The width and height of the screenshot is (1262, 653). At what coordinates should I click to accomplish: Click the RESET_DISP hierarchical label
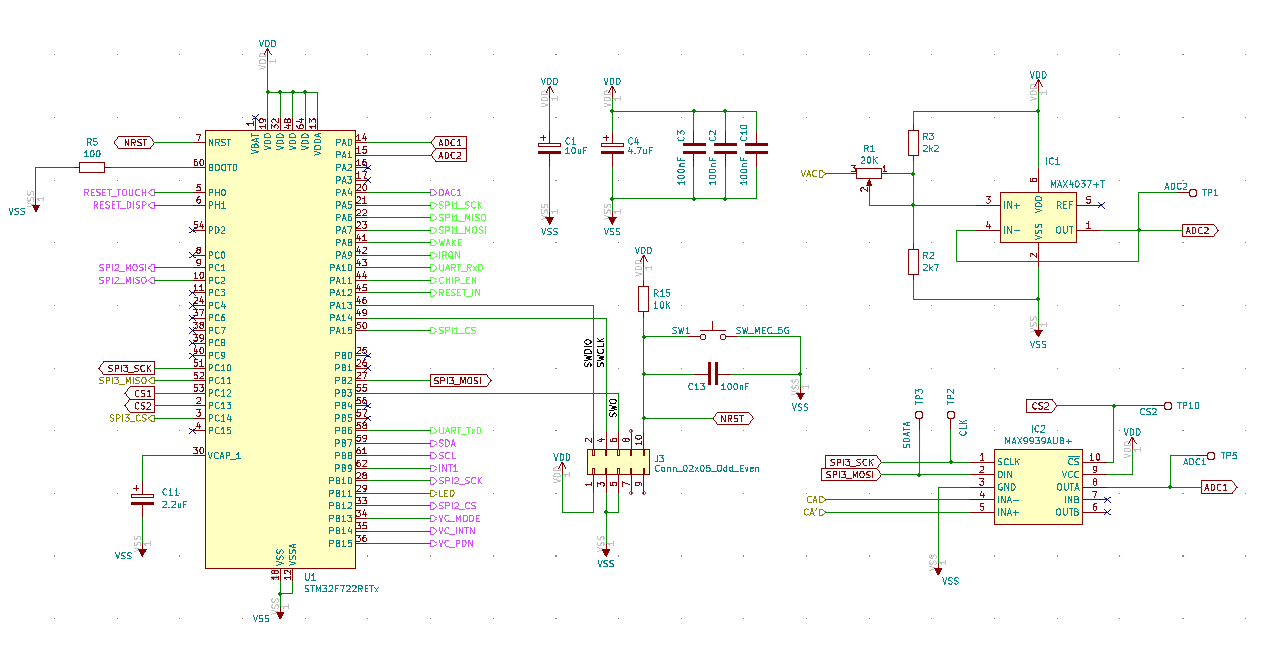(123, 205)
